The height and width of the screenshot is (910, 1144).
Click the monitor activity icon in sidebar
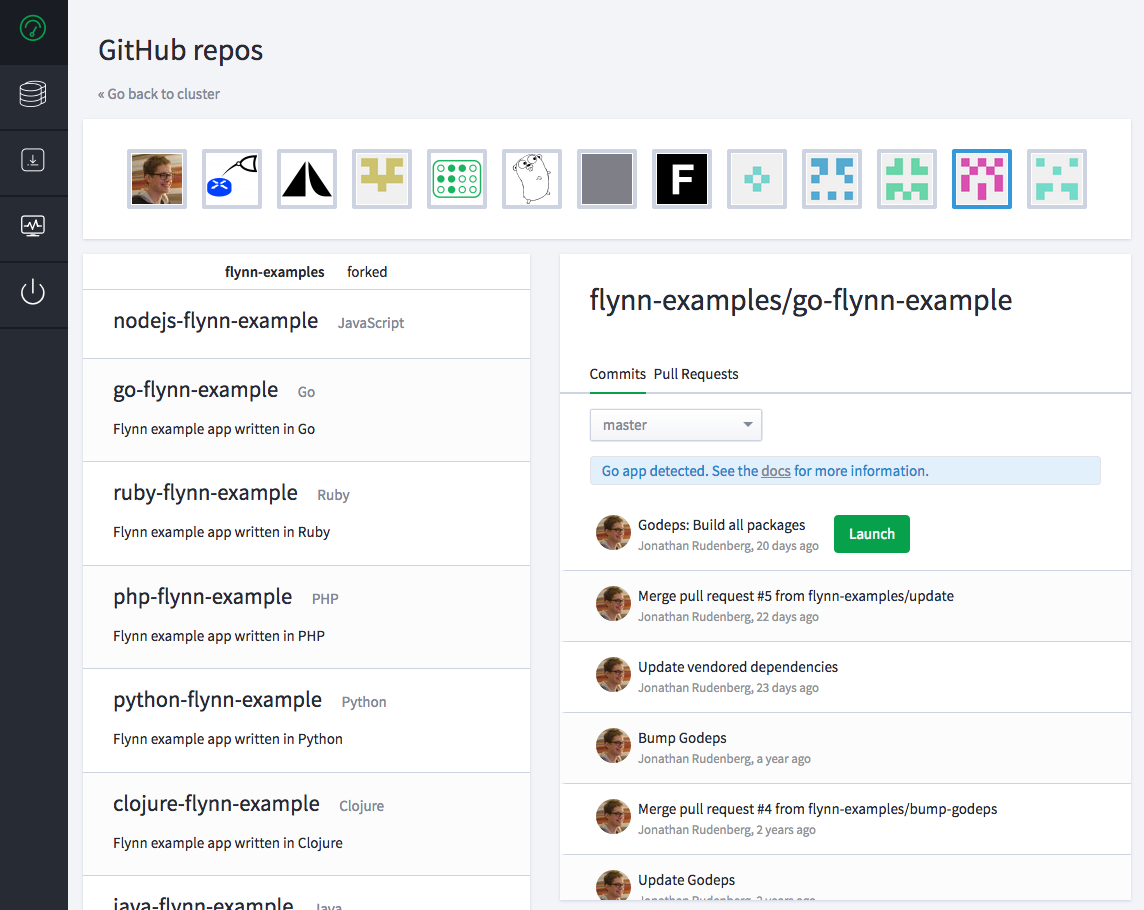(x=33, y=227)
